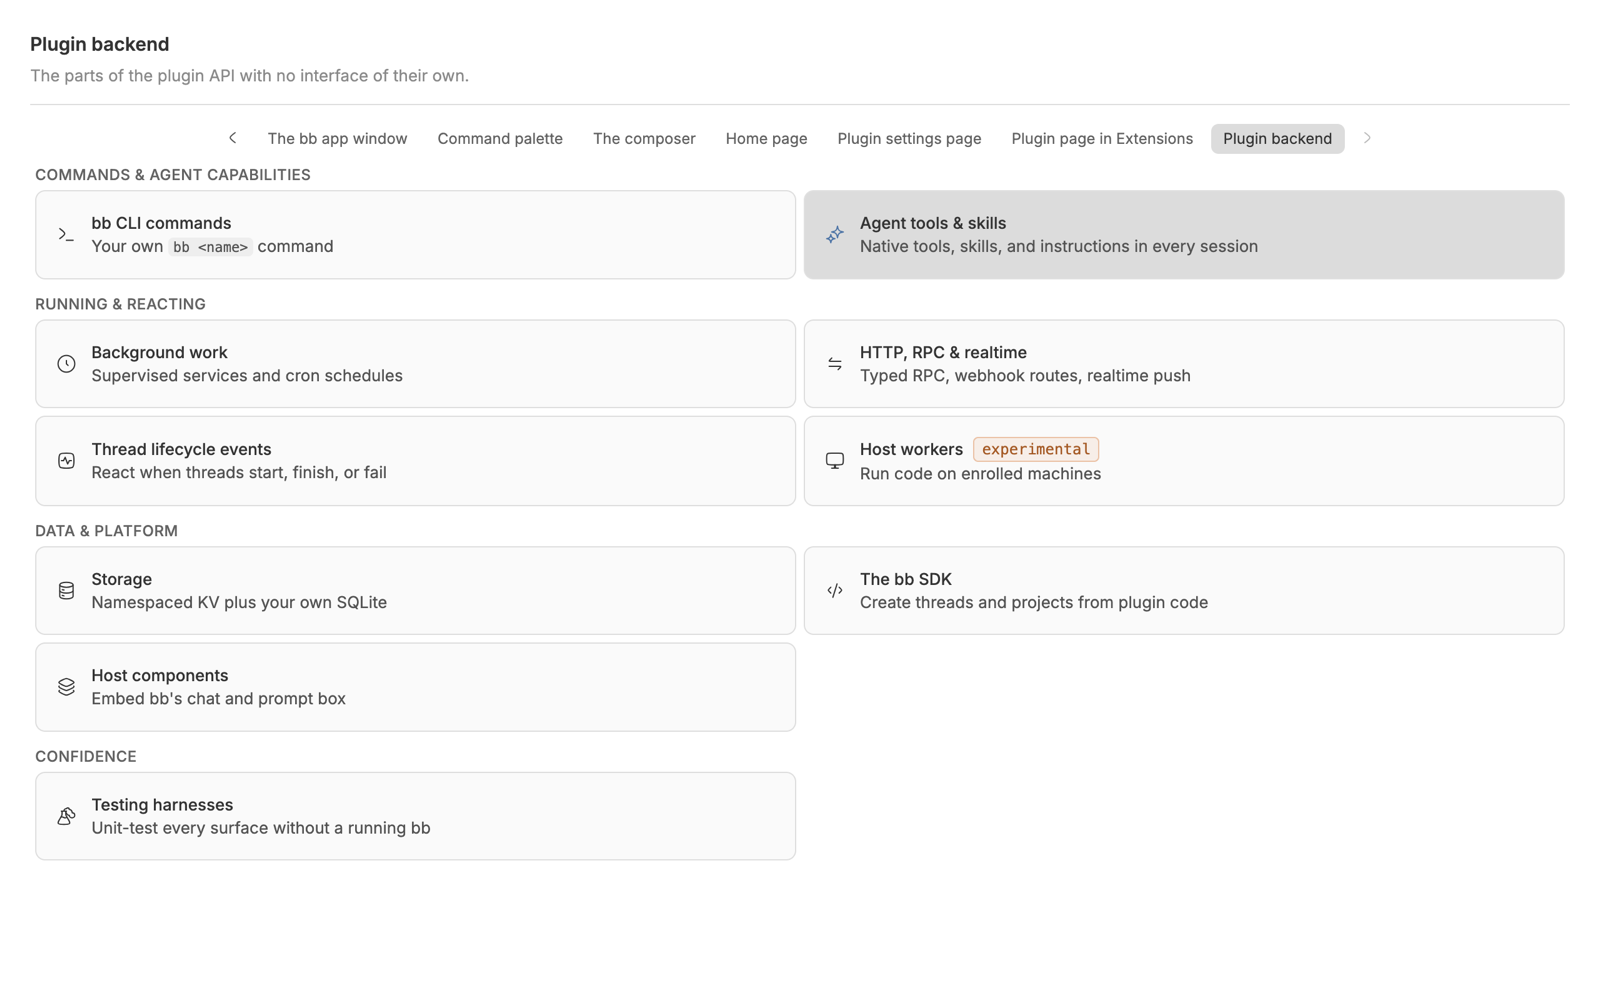The height and width of the screenshot is (1000, 1600).
Task: Click the layers icon for Host components
Action: point(66,687)
